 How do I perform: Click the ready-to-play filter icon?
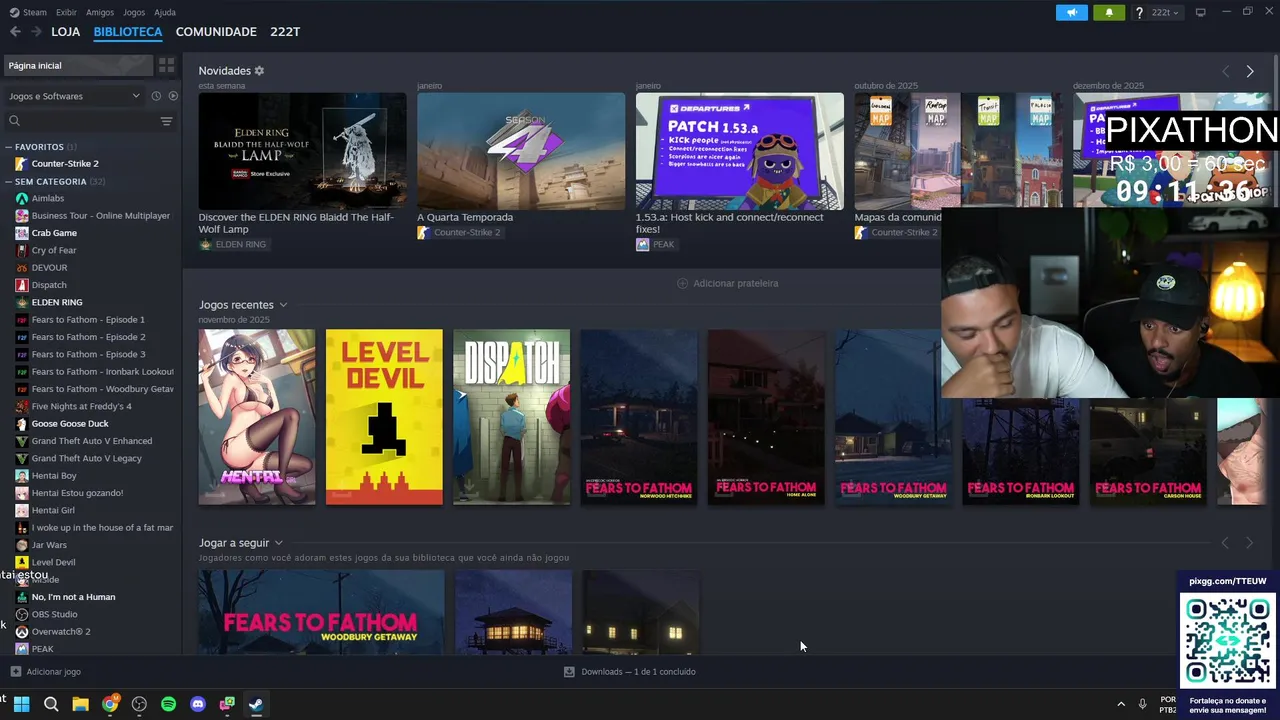pos(173,96)
